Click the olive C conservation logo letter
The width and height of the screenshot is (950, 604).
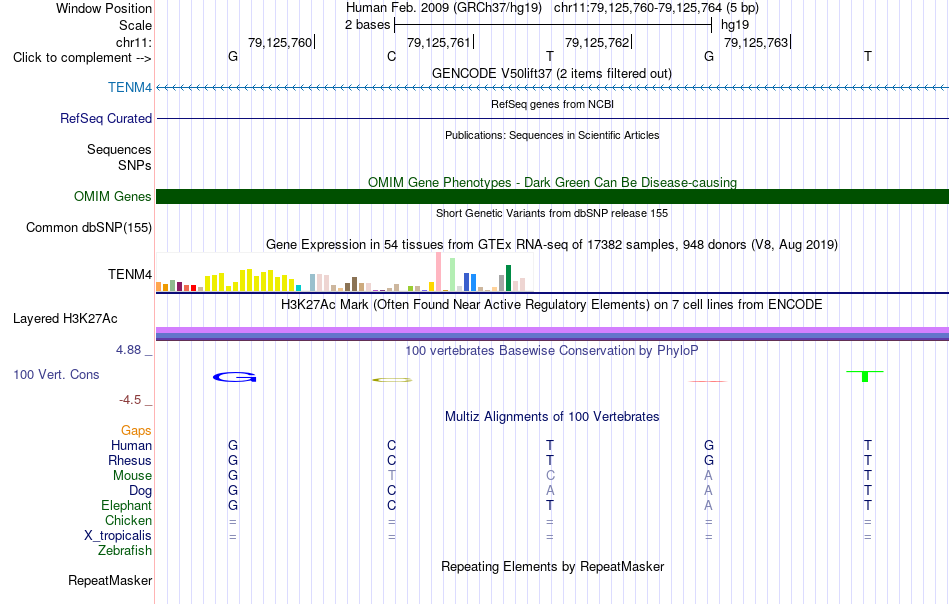pos(392,380)
